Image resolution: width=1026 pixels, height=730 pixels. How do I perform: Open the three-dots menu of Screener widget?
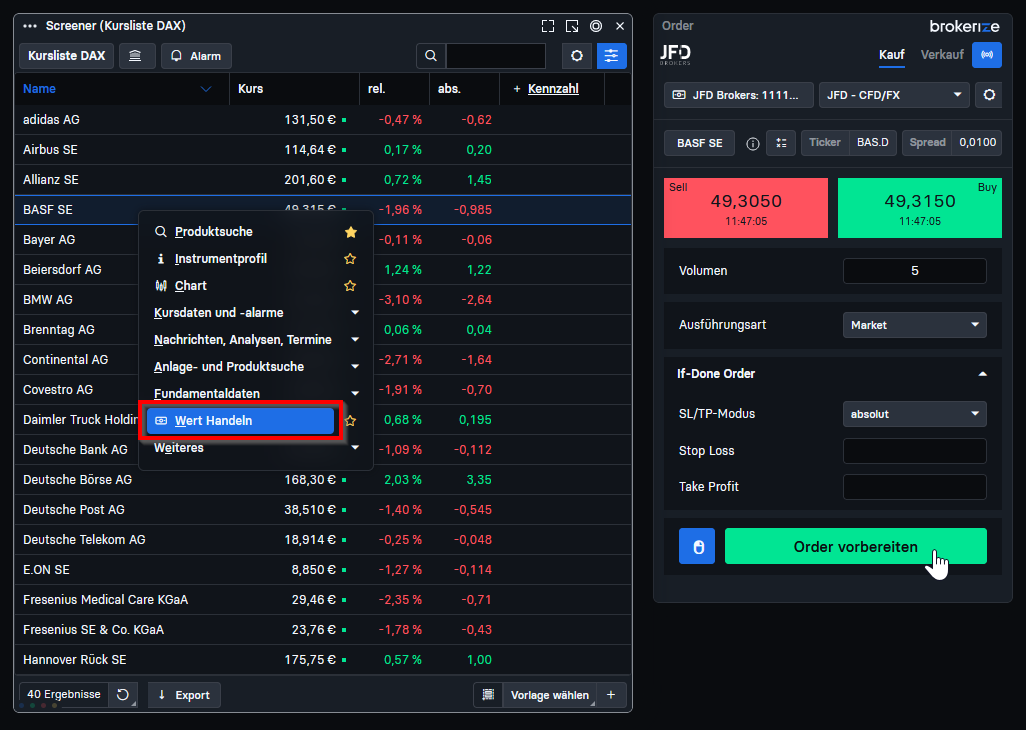[30, 26]
